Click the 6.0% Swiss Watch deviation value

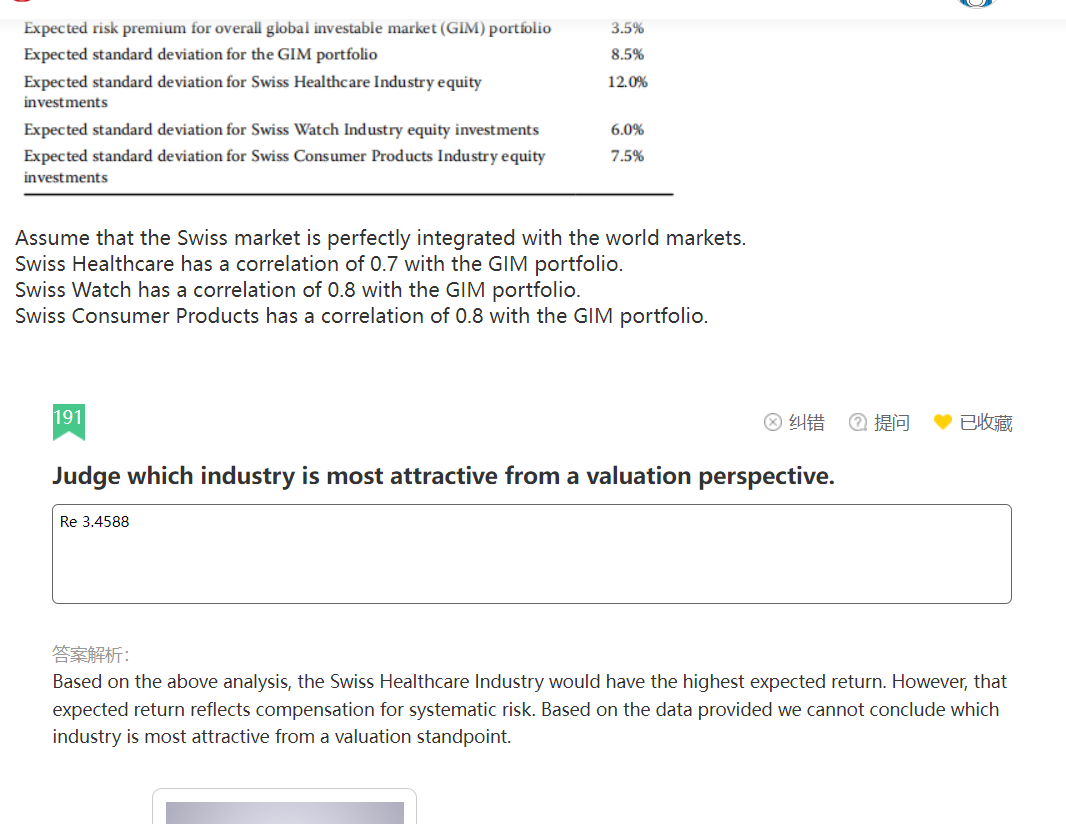coord(627,129)
